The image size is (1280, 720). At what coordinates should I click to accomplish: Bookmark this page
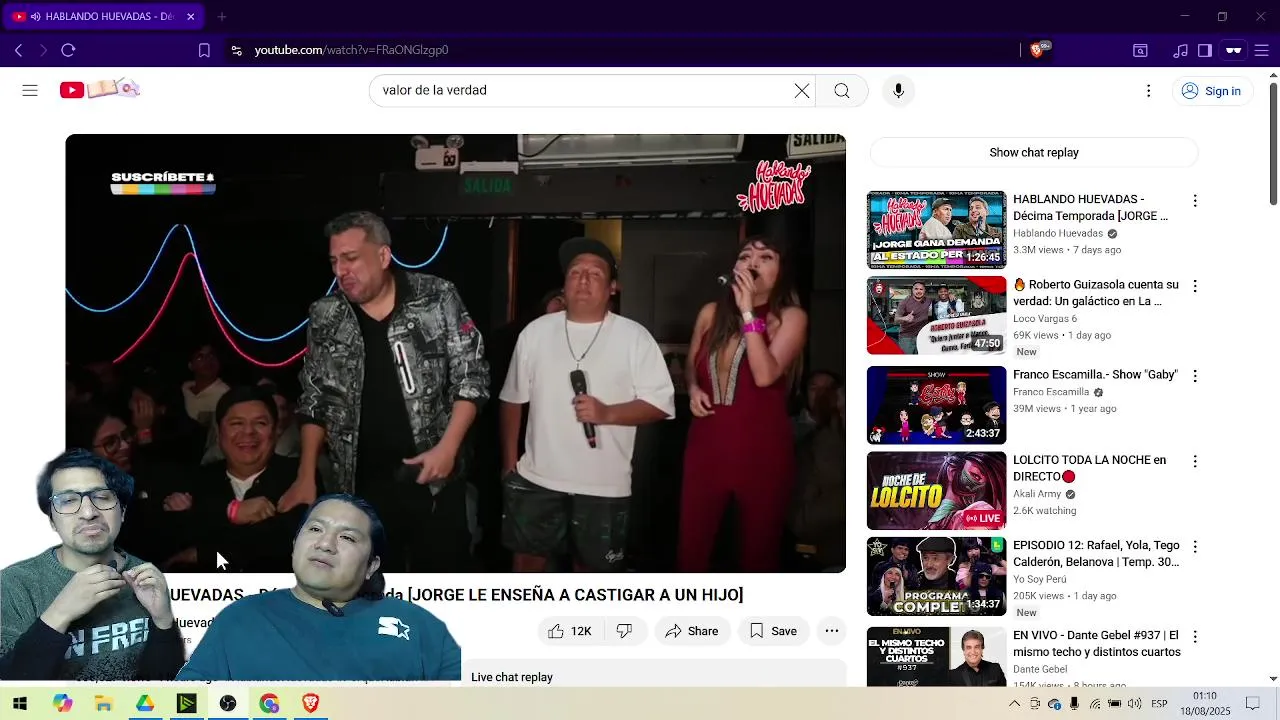tap(204, 50)
